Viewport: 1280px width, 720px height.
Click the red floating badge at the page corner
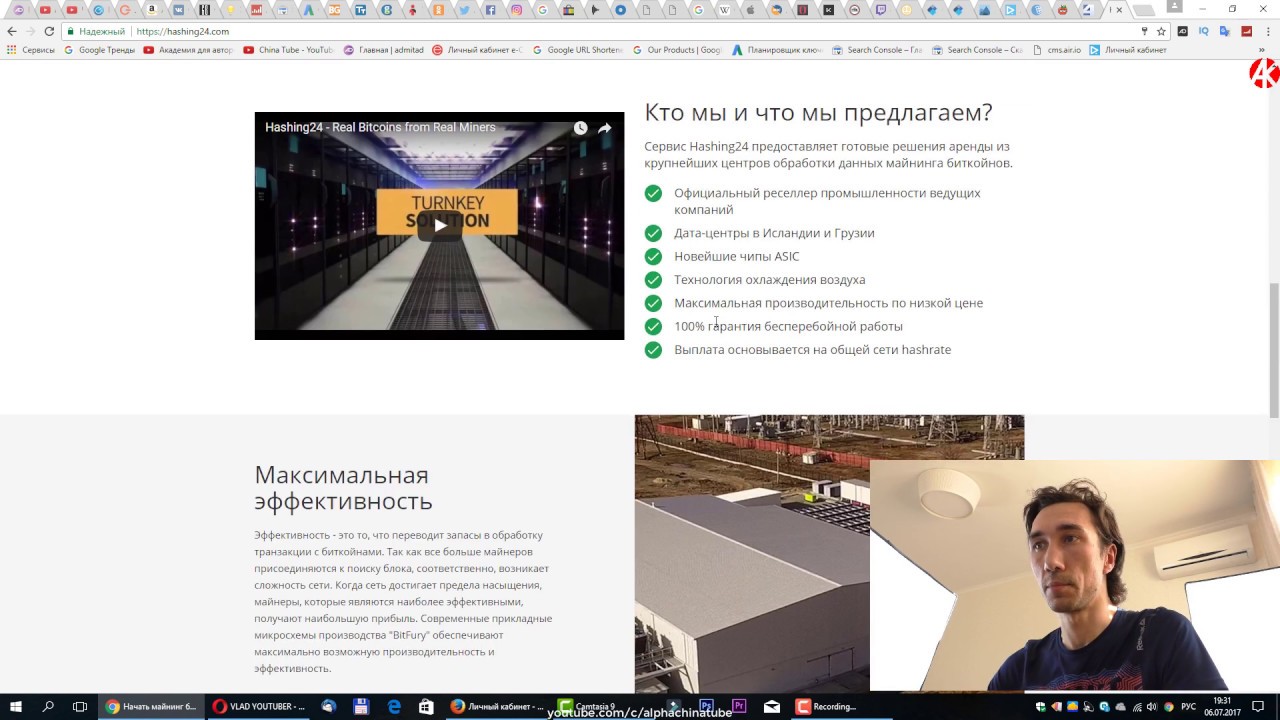tap(1265, 73)
